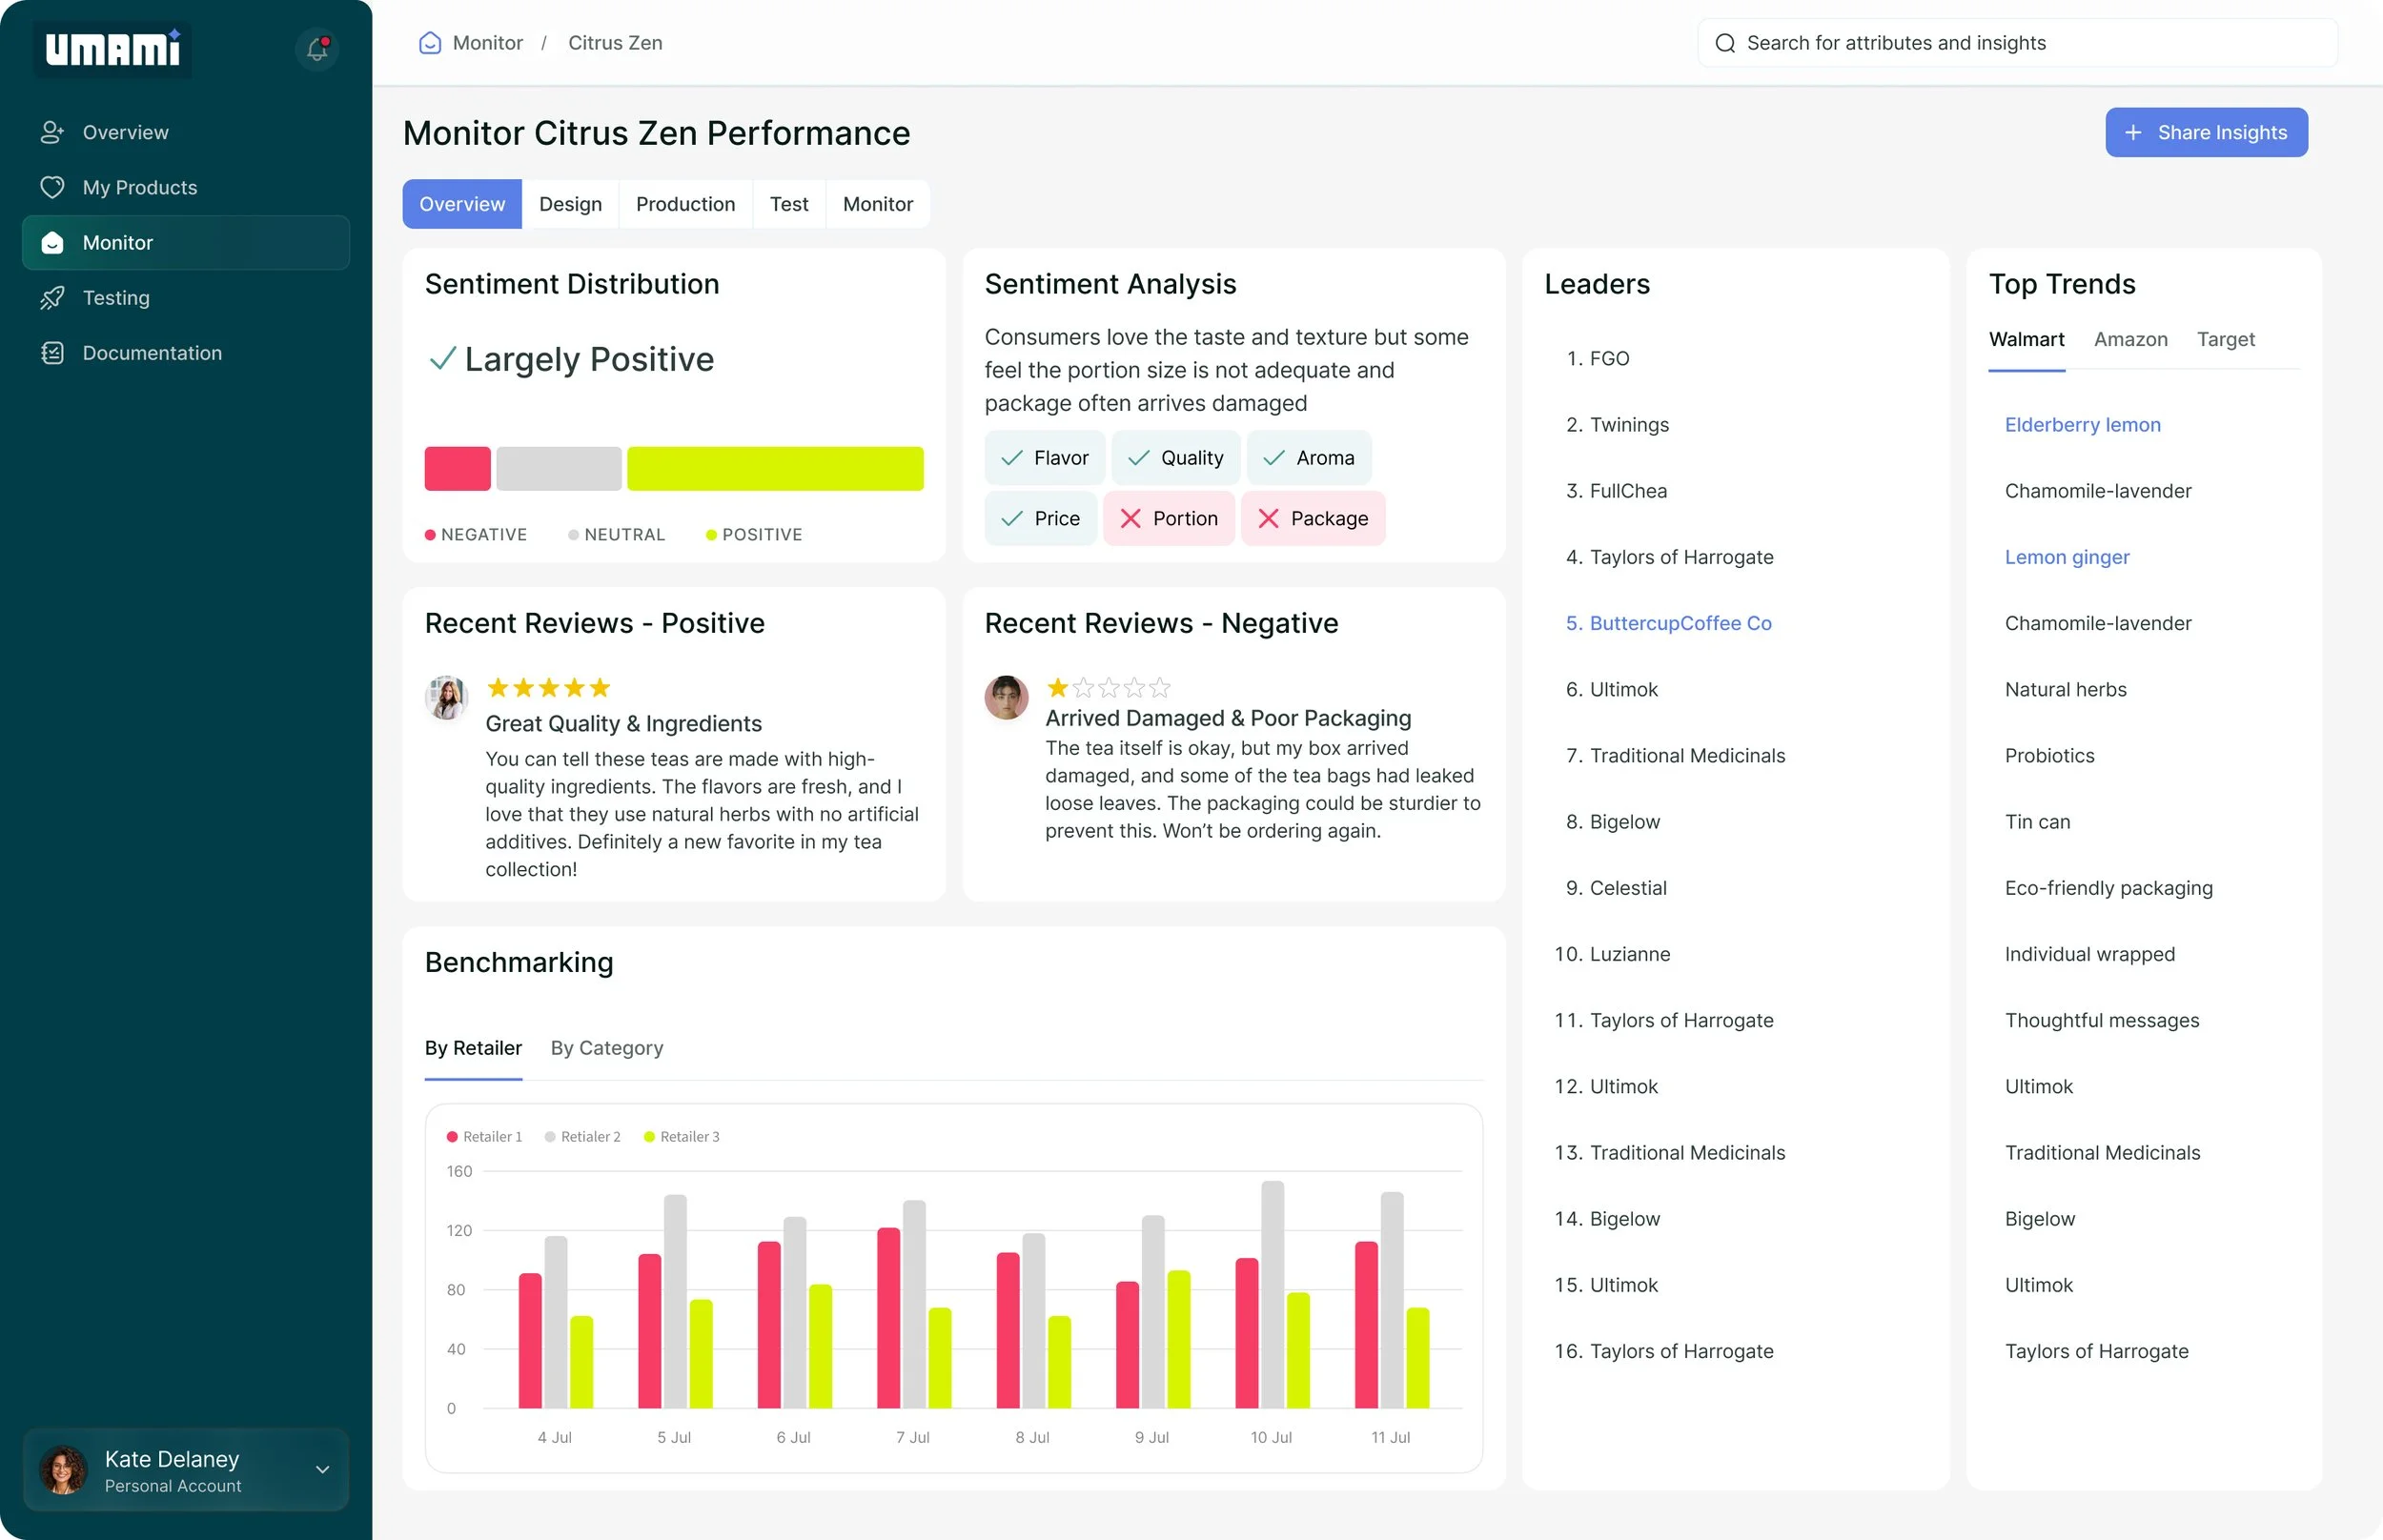The height and width of the screenshot is (1540, 2383).
Task: Toggle the Flavor attribute chip
Action: (x=1045, y=458)
